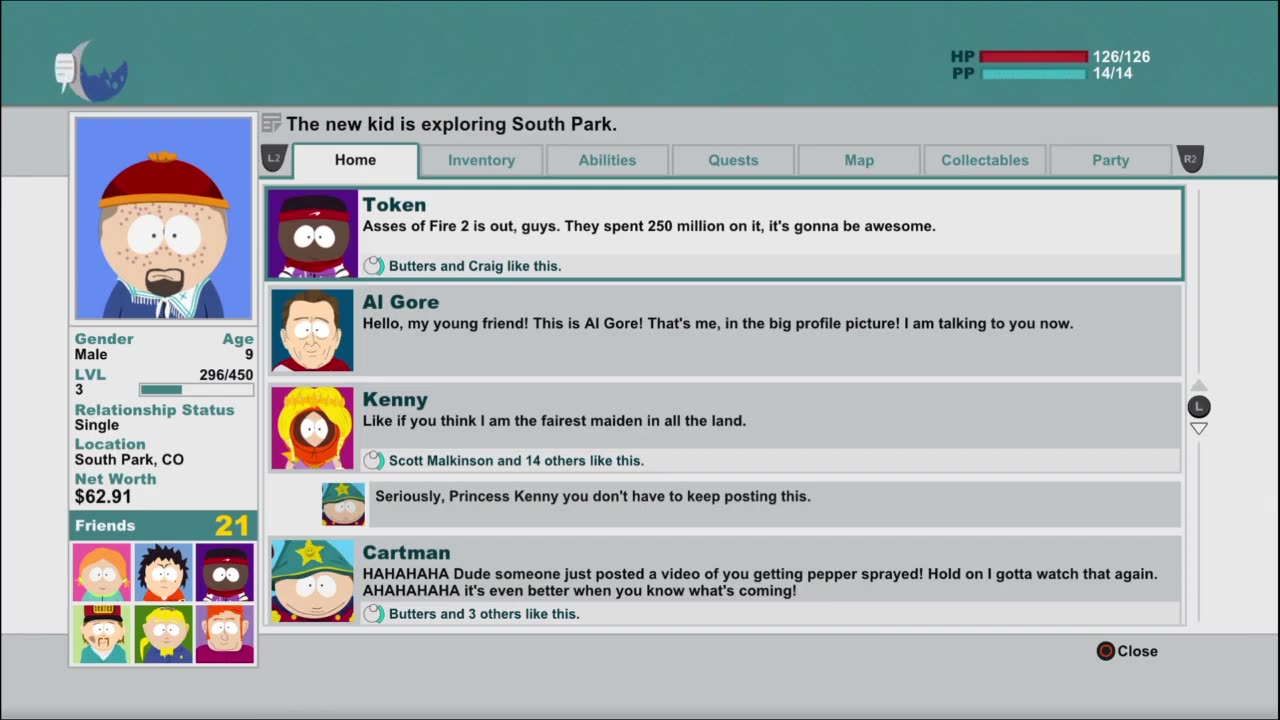The width and height of the screenshot is (1280, 720).
Task: Open the Party tab
Action: click(1110, 160)
